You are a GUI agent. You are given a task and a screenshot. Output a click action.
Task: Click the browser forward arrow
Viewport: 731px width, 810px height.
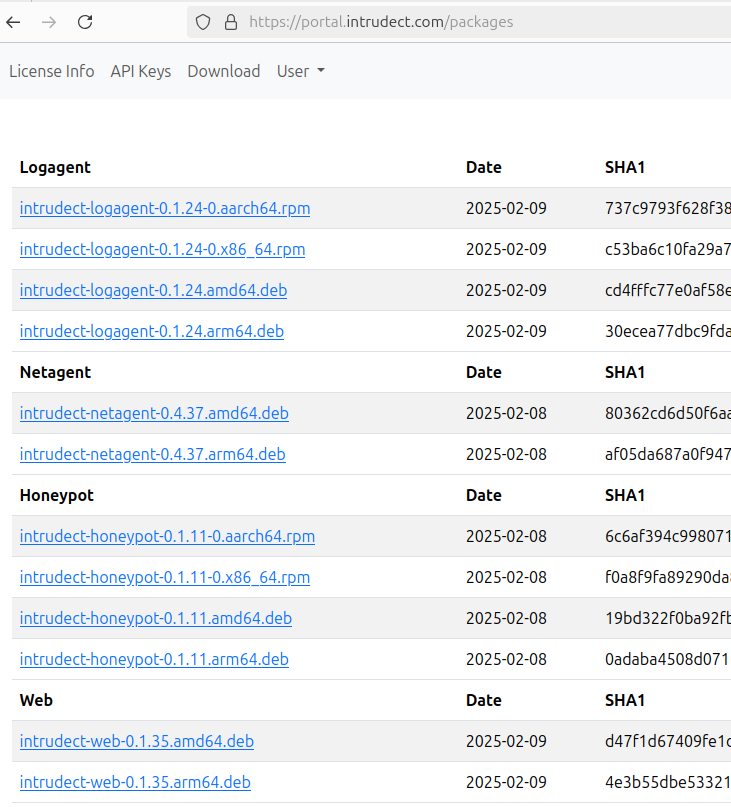click(x=49, y=22)
